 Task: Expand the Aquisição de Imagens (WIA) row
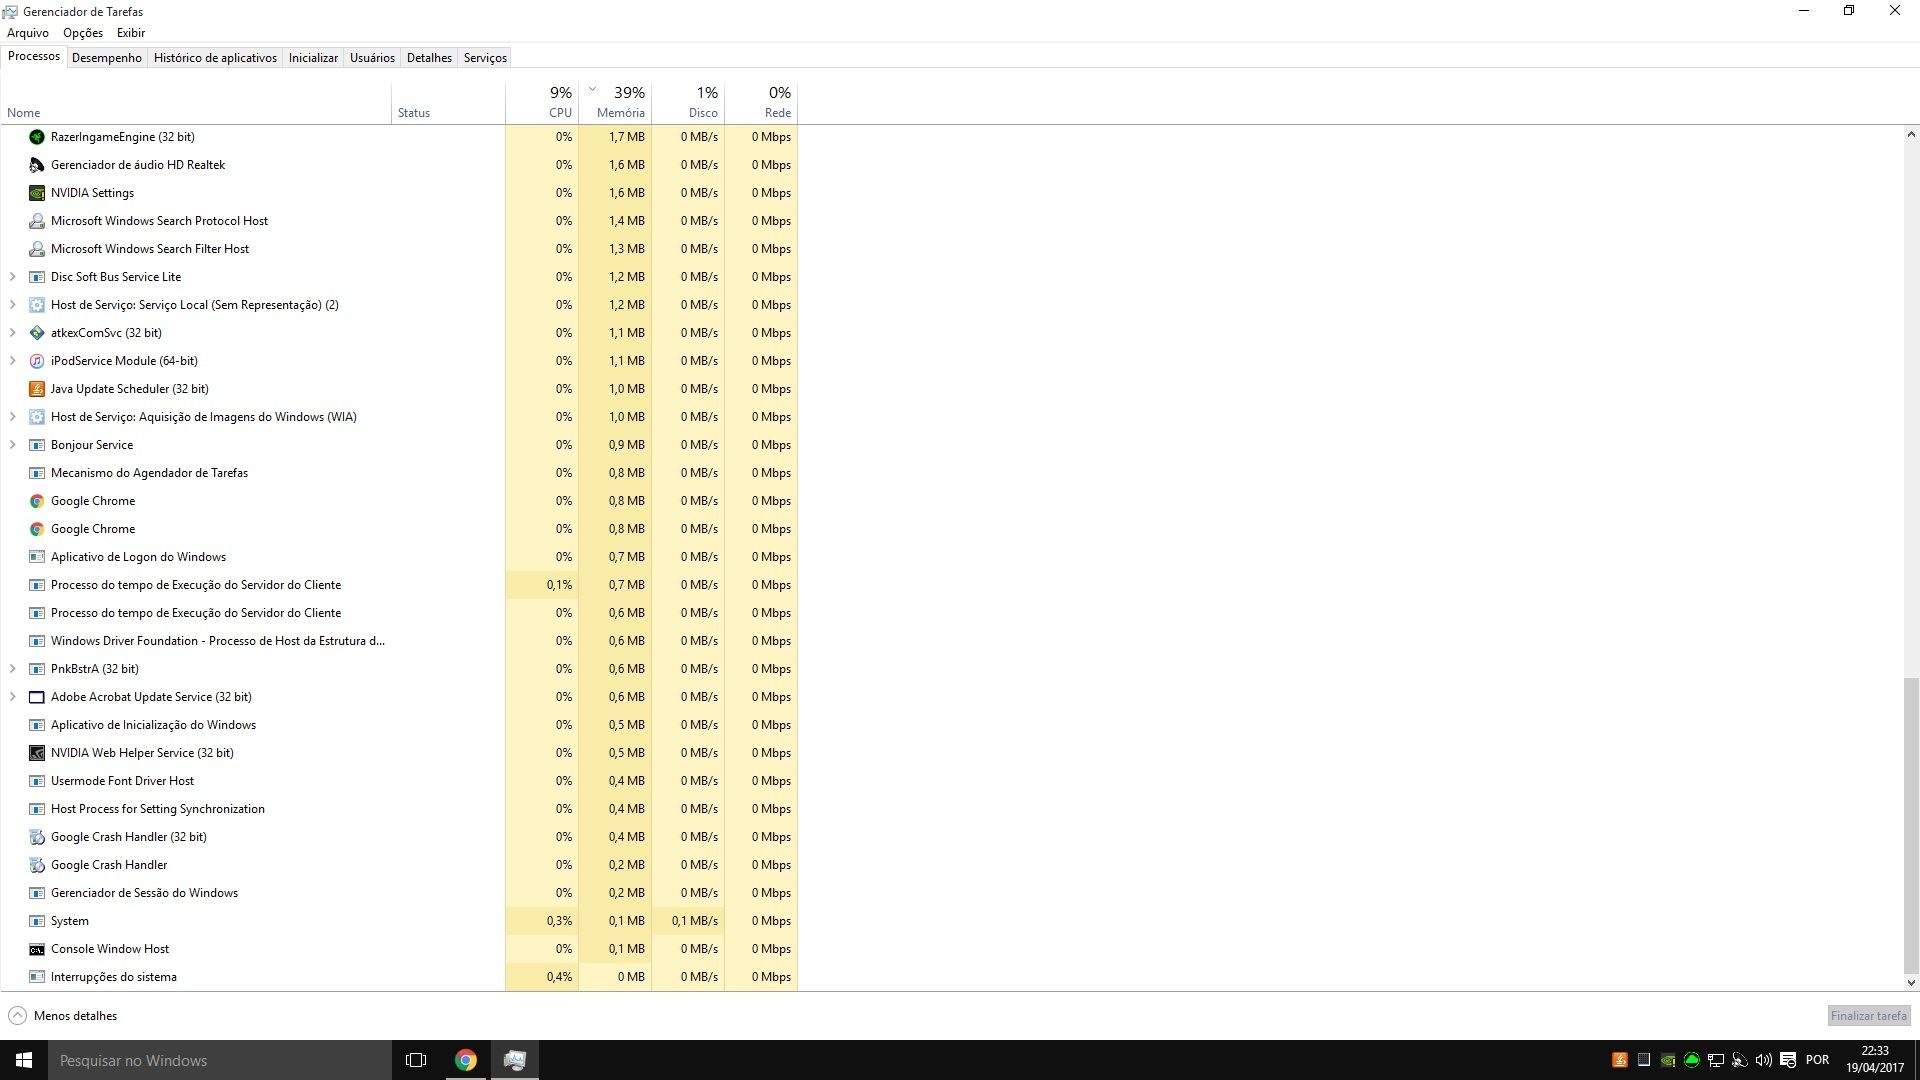[x=12, y=417]
